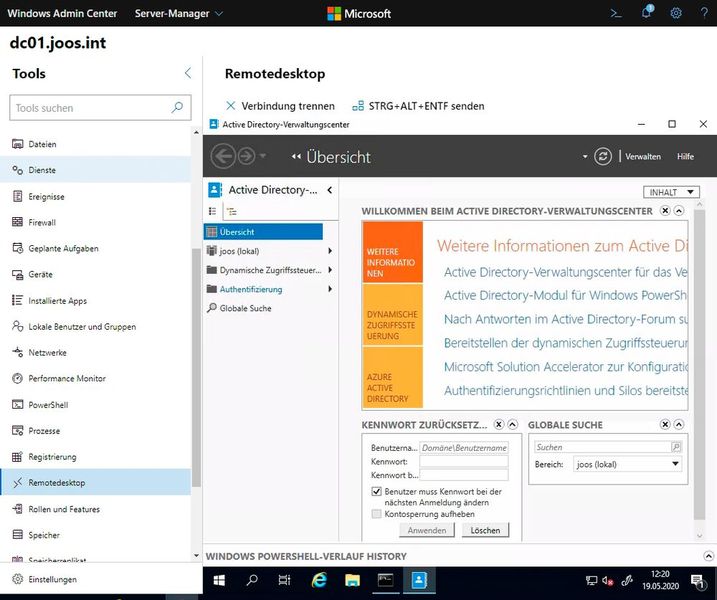Expand Windows PowerShell-Verlauf history panel

pos(708,556)
